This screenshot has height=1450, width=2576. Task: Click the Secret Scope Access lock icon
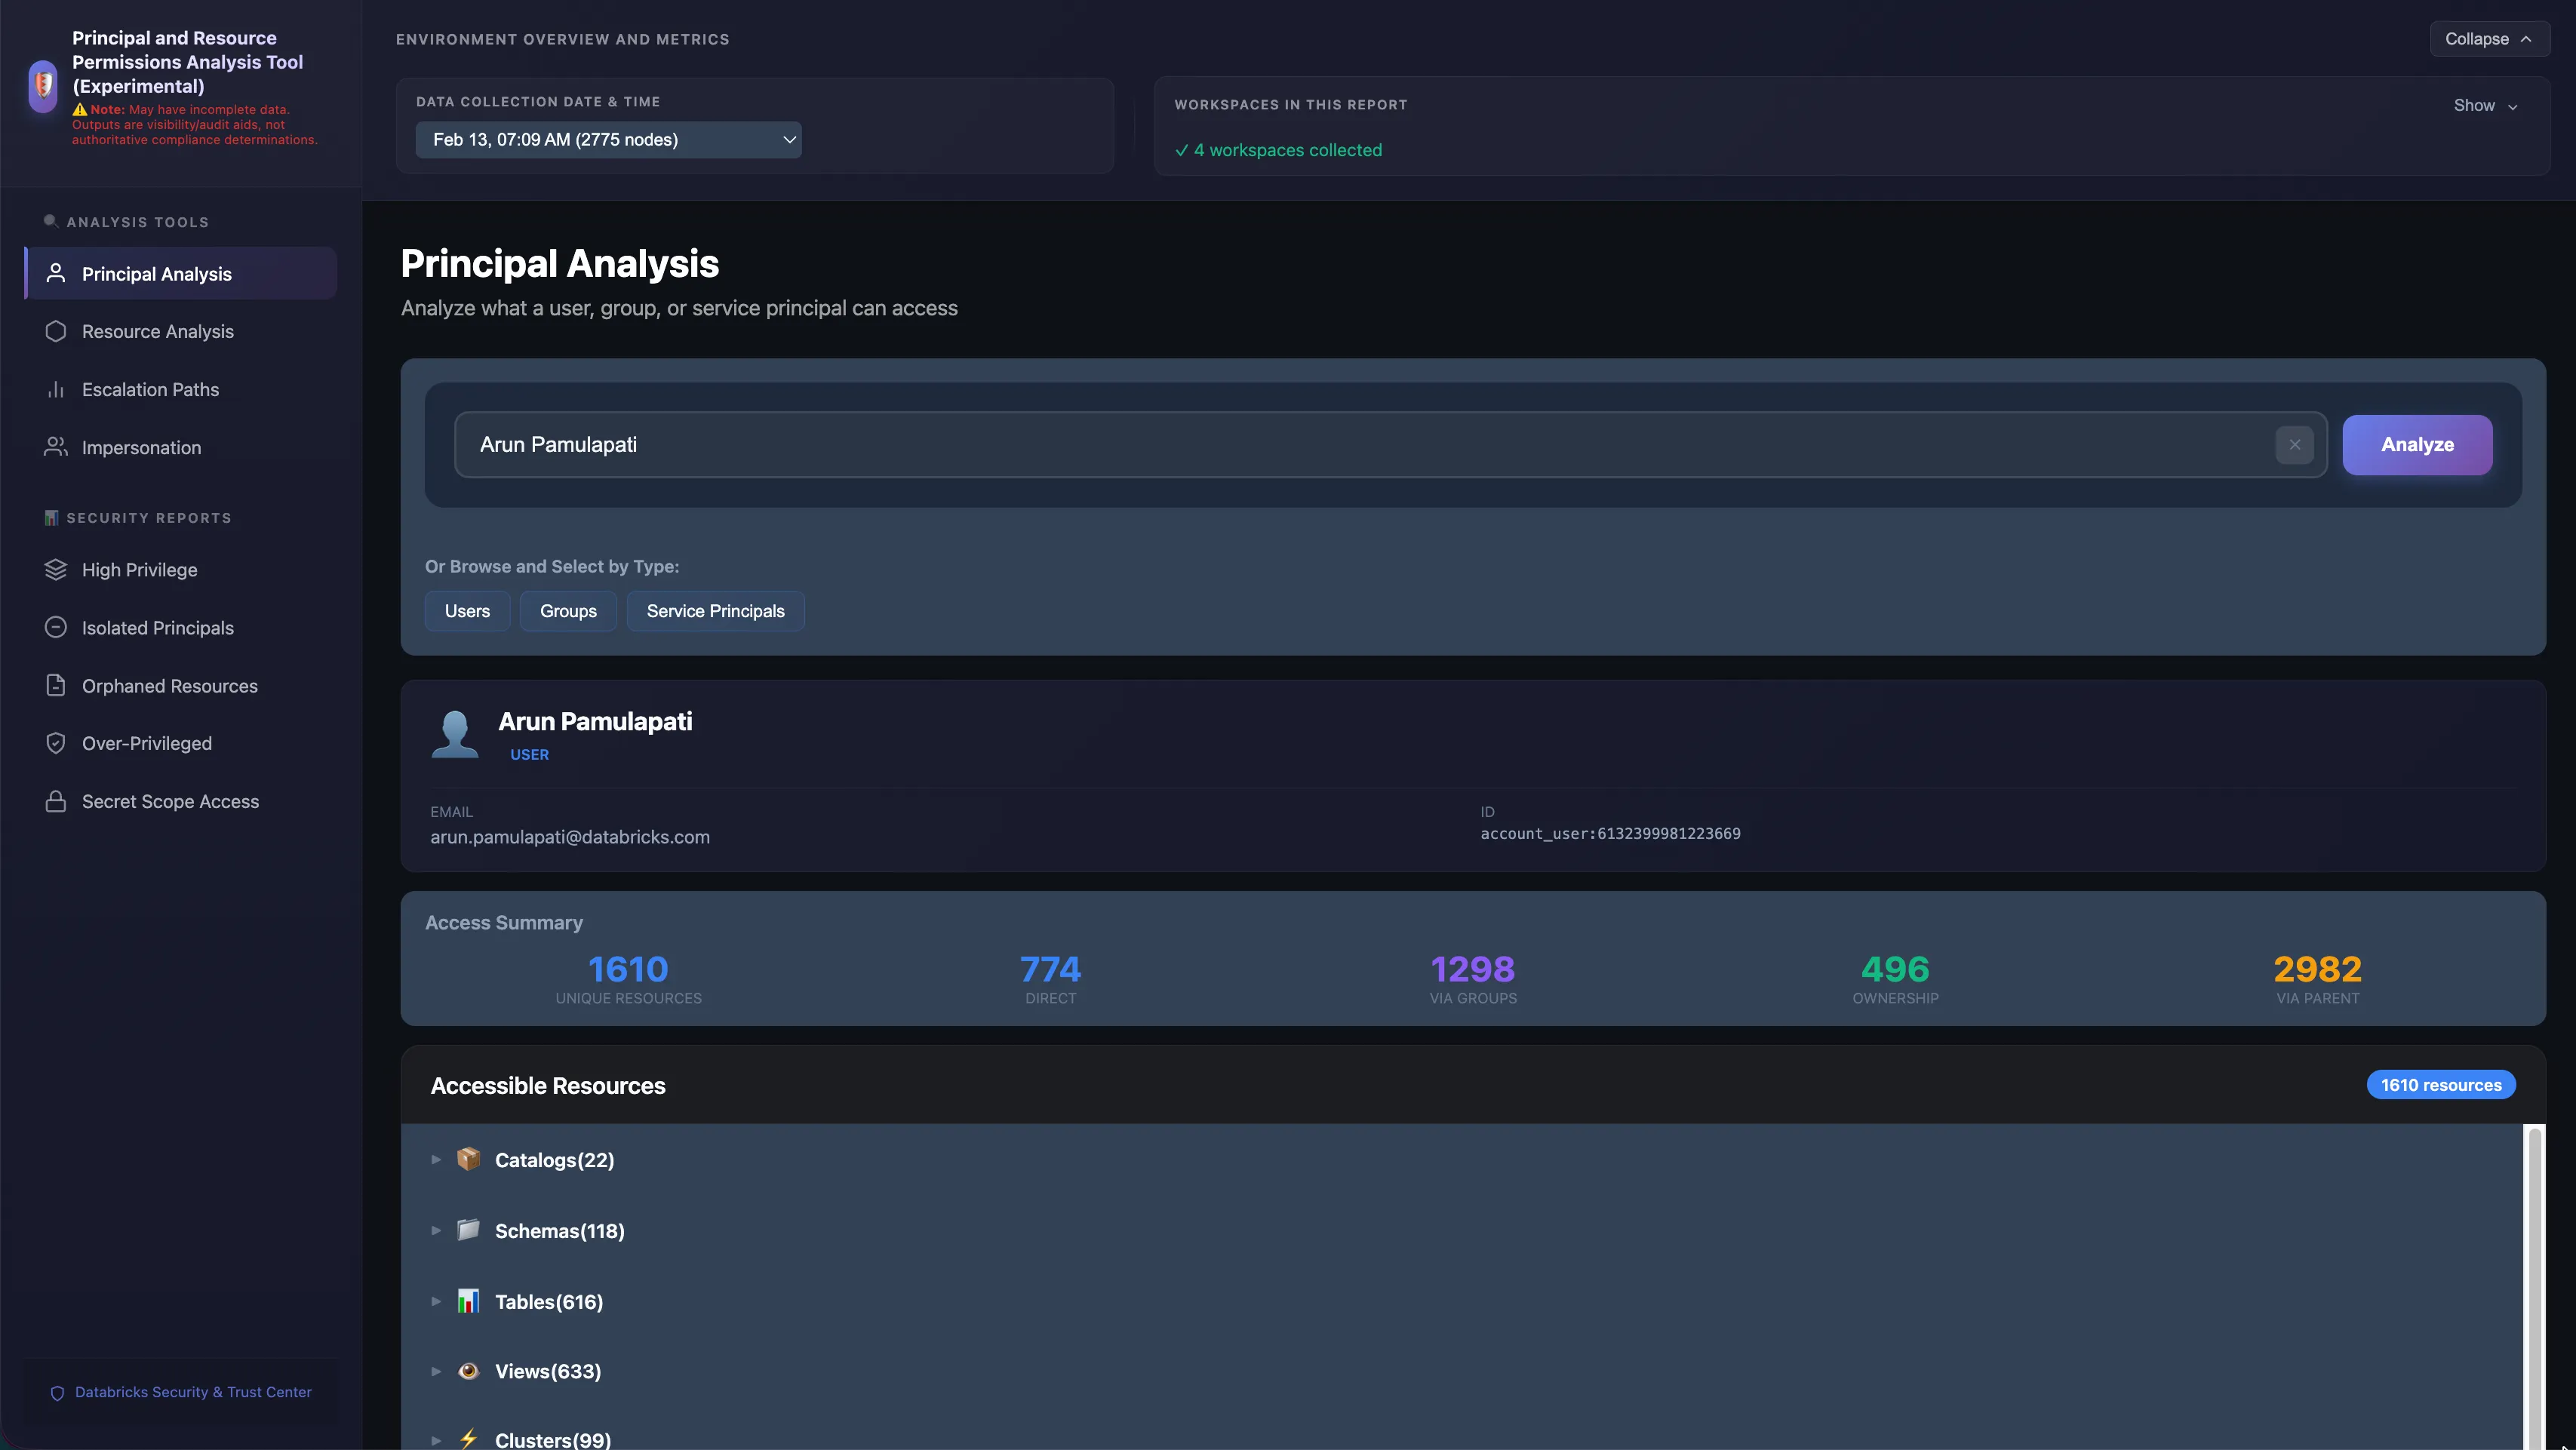pyautogui.click(x=56, y=801)
